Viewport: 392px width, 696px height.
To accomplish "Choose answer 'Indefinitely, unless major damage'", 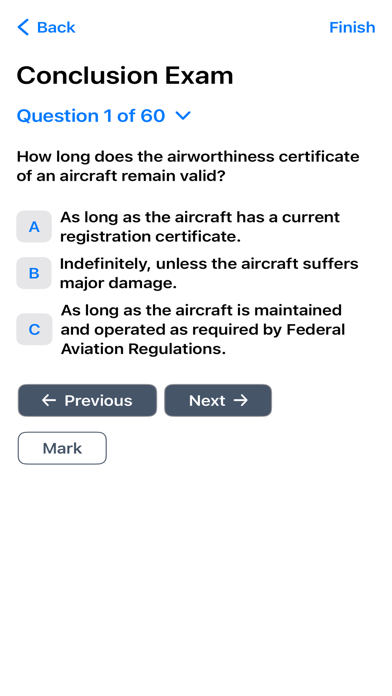I will point(209,273).
